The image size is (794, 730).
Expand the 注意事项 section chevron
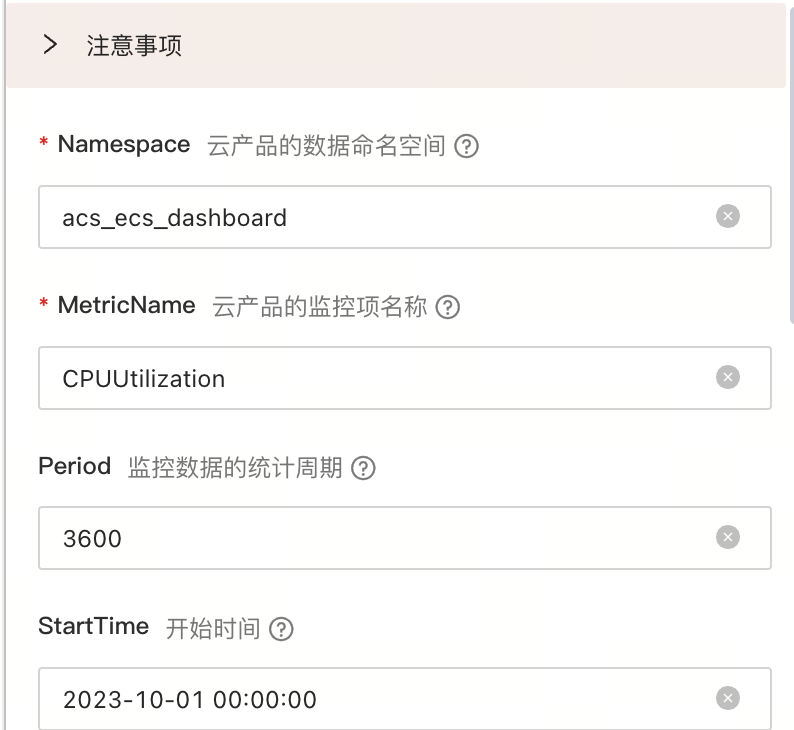51,45
